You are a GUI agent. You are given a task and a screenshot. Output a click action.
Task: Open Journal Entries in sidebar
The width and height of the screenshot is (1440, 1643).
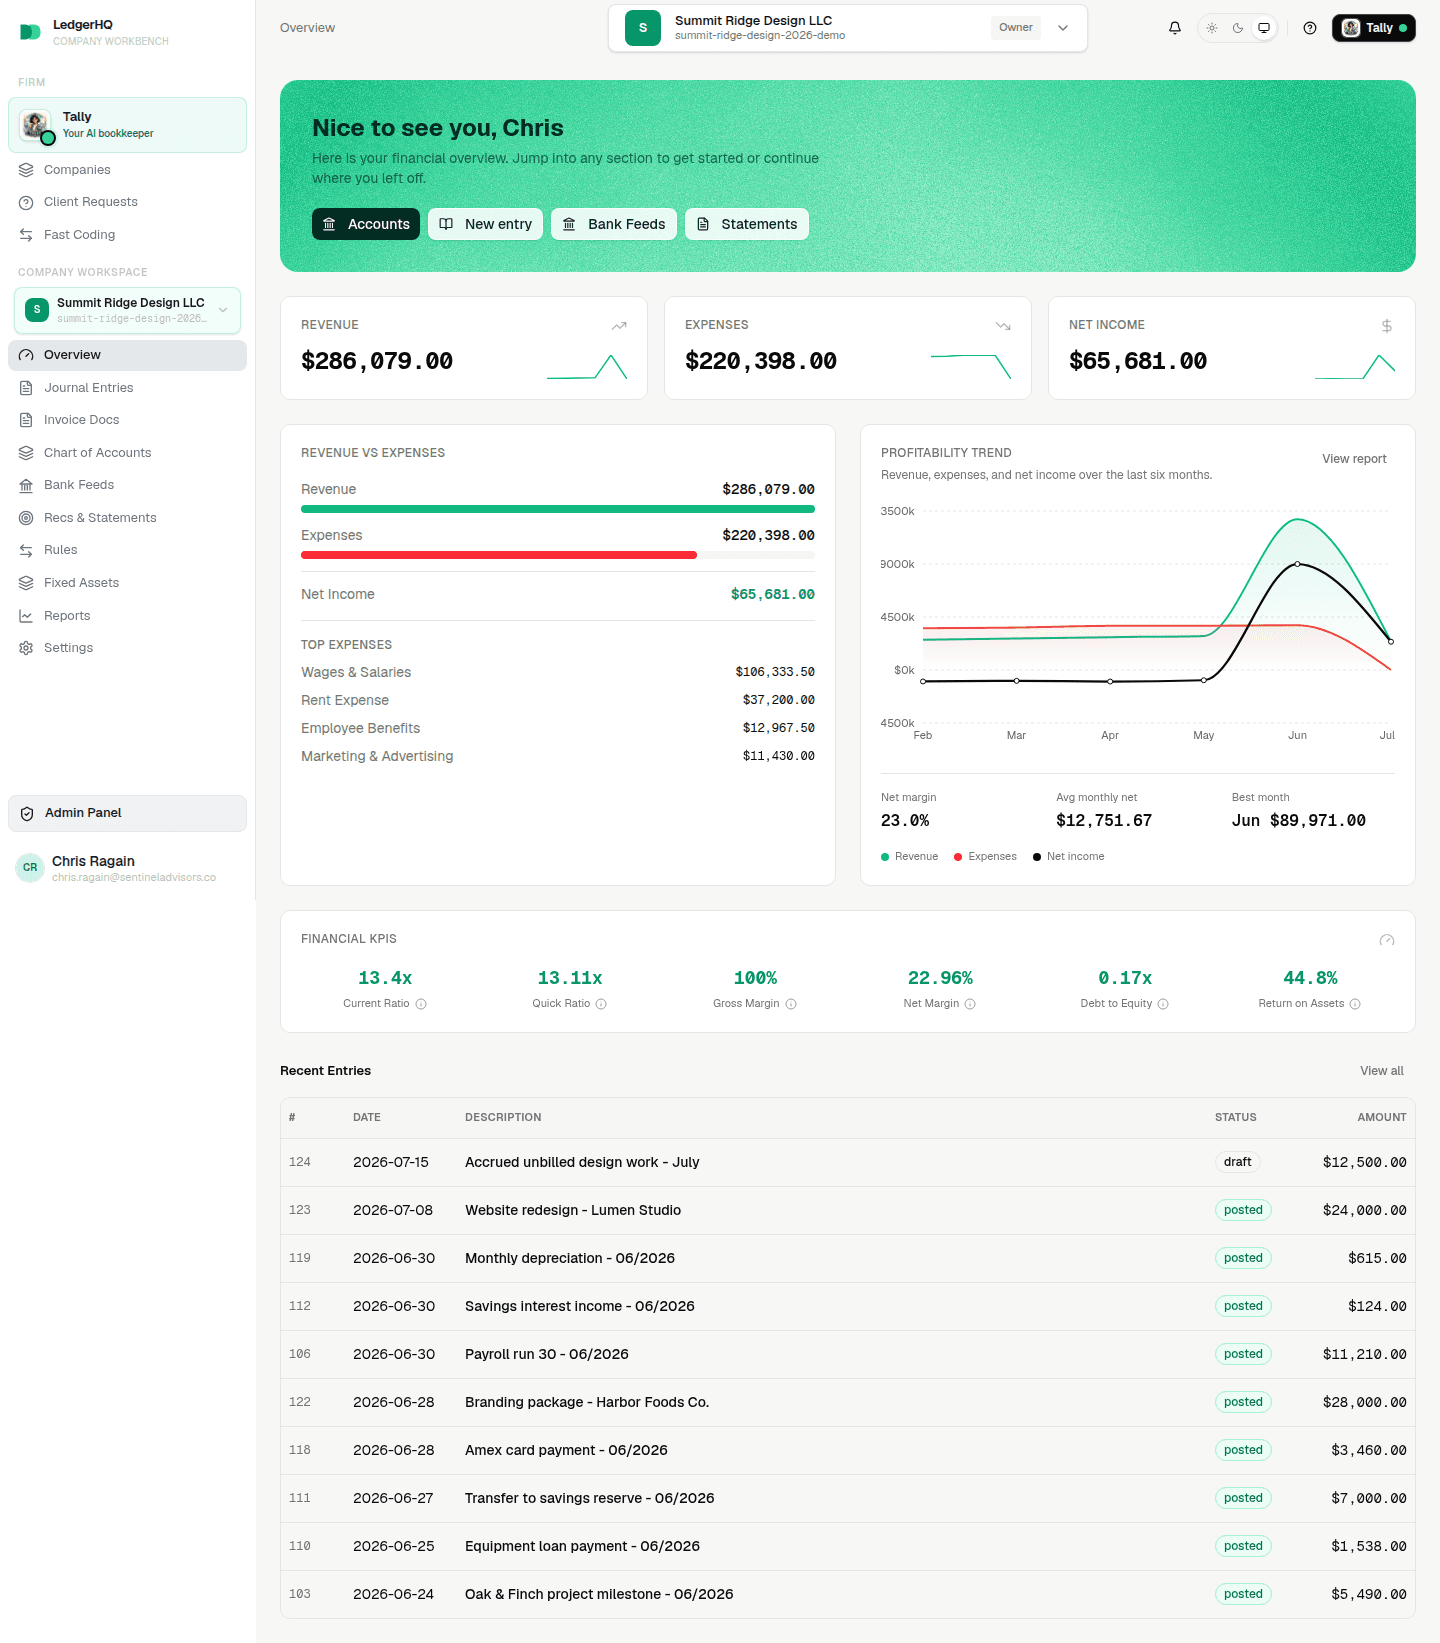(127, 388)
